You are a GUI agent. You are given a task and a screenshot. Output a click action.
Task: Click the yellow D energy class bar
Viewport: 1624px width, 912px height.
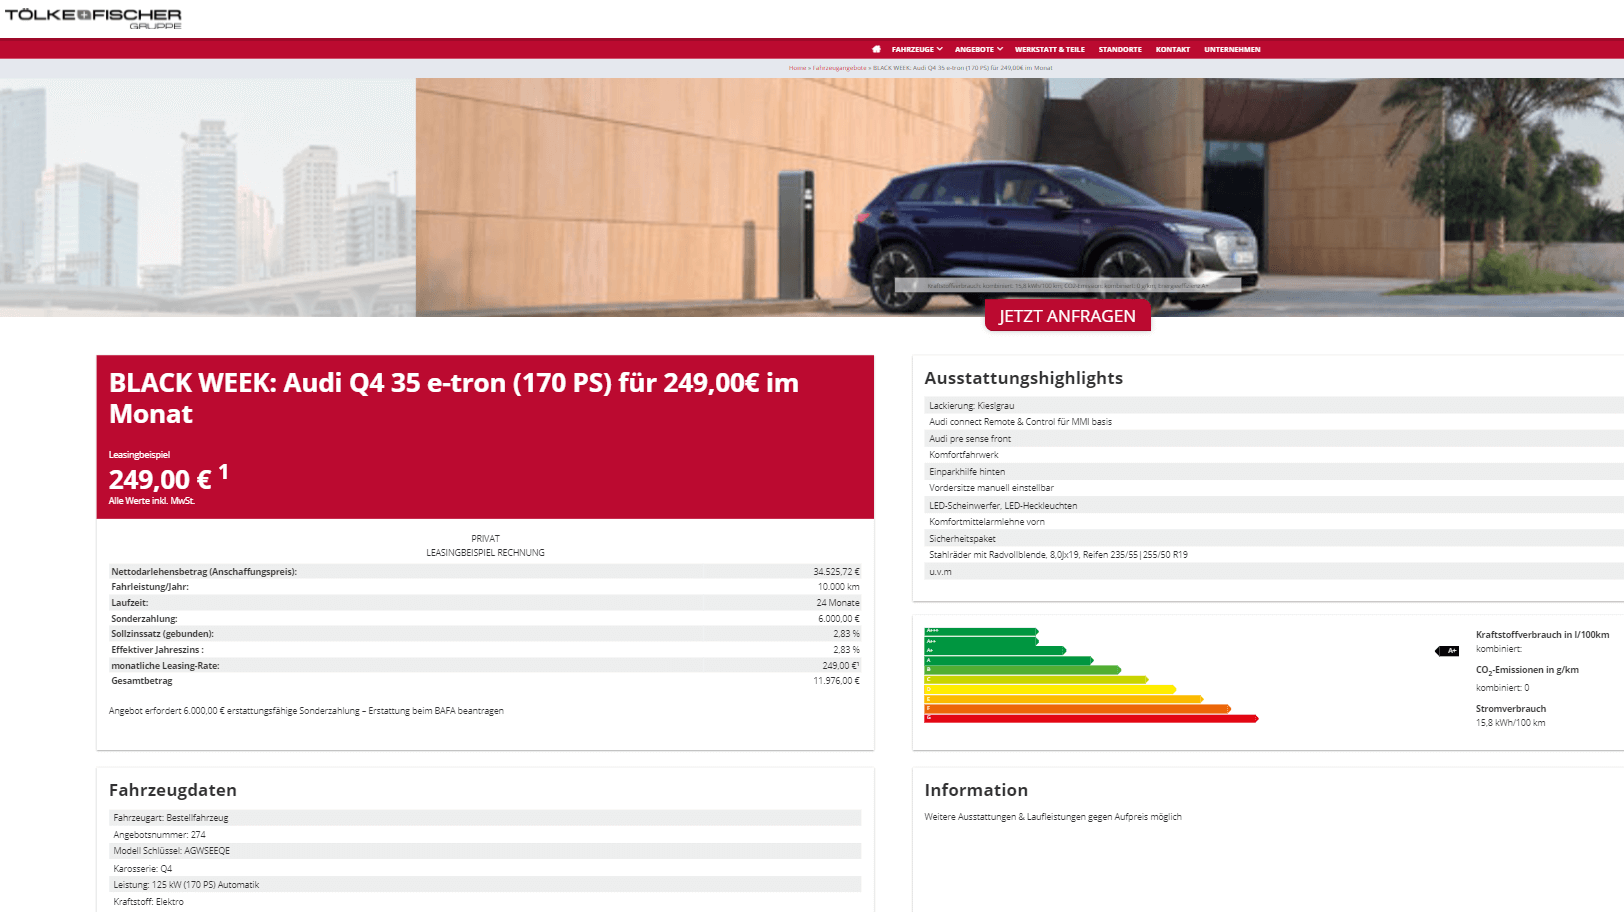[1050, 689]
